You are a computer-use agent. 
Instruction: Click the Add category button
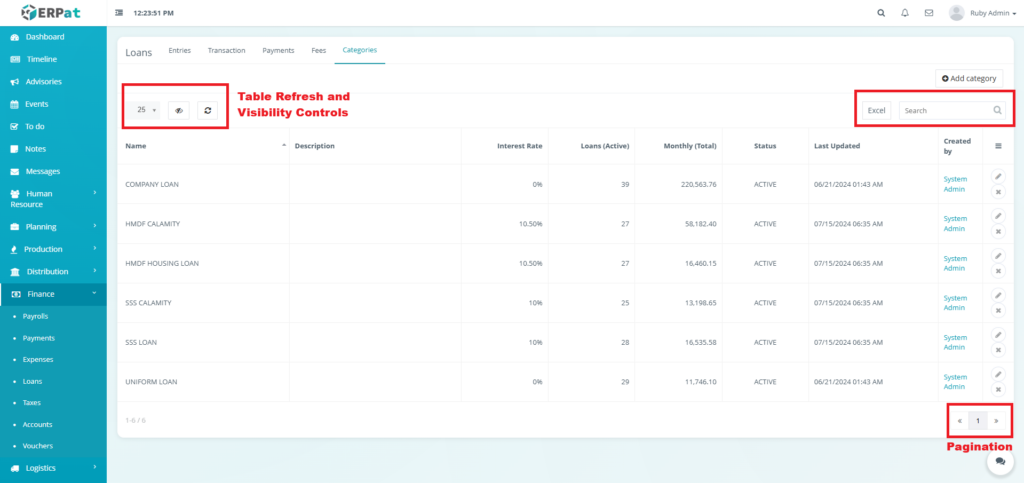pyautogui.click(x=969, y=78)
